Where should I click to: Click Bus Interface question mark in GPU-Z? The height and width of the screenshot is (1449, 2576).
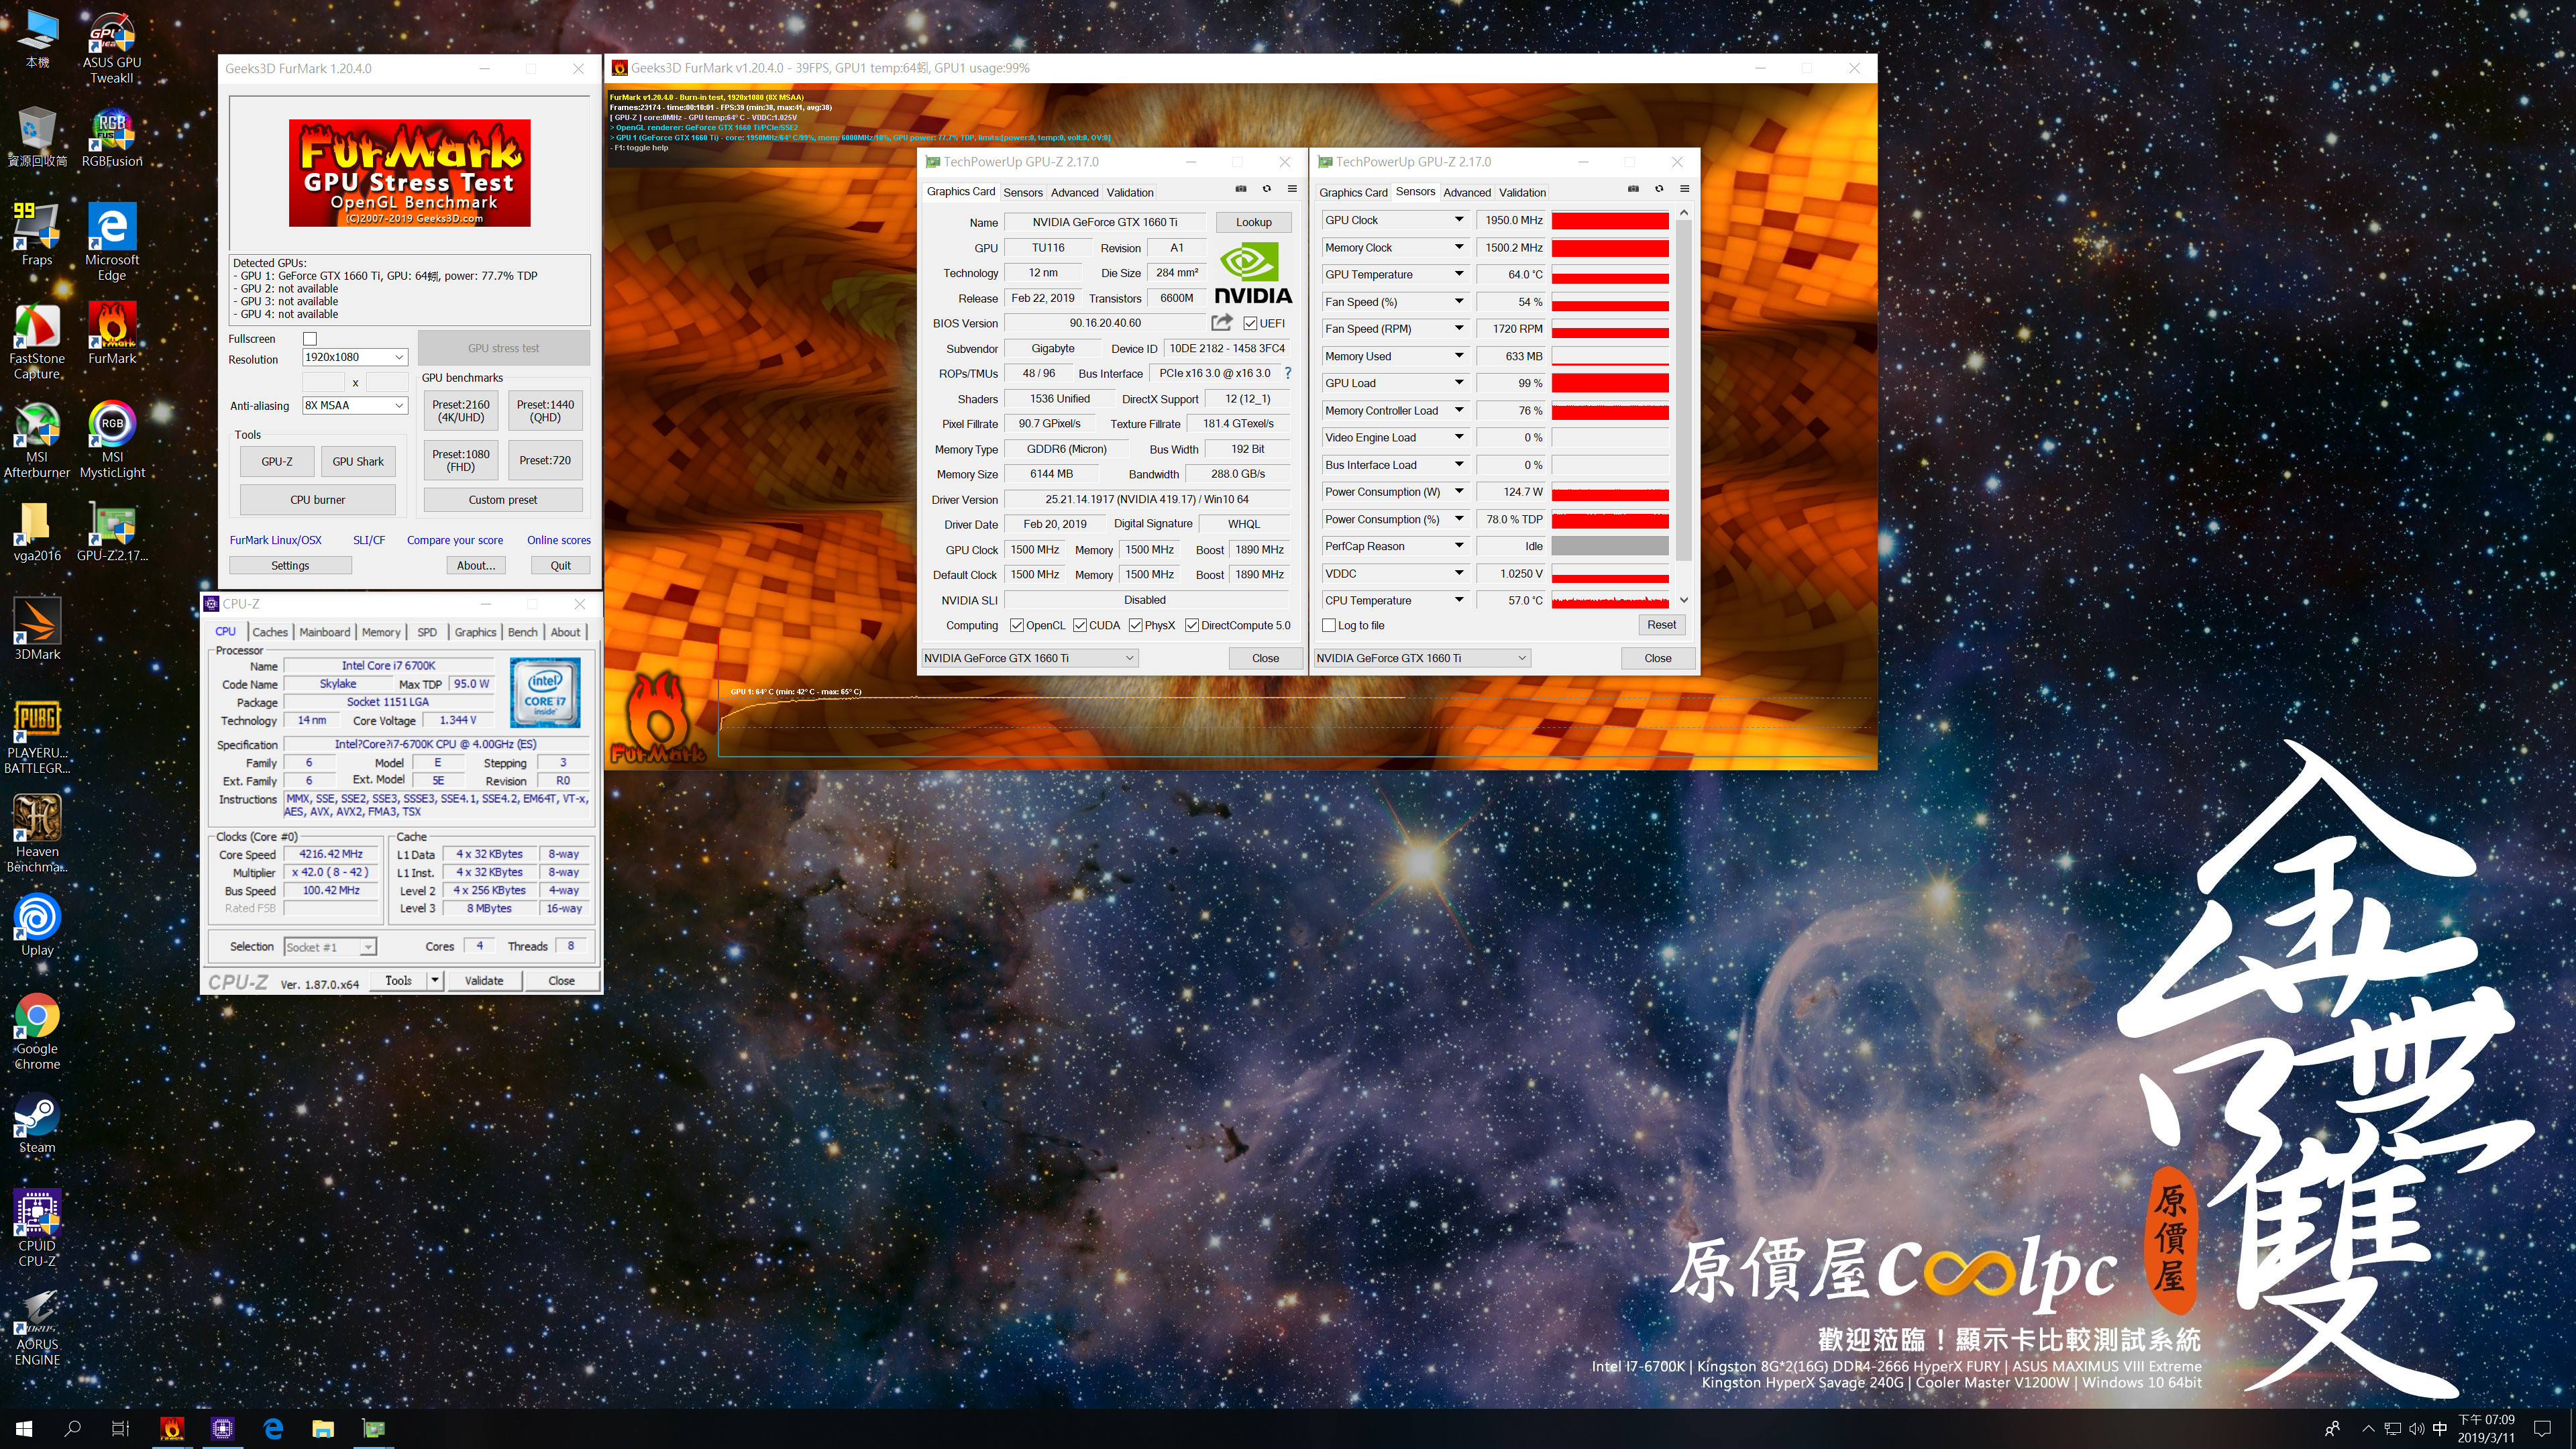point(1287,373)
